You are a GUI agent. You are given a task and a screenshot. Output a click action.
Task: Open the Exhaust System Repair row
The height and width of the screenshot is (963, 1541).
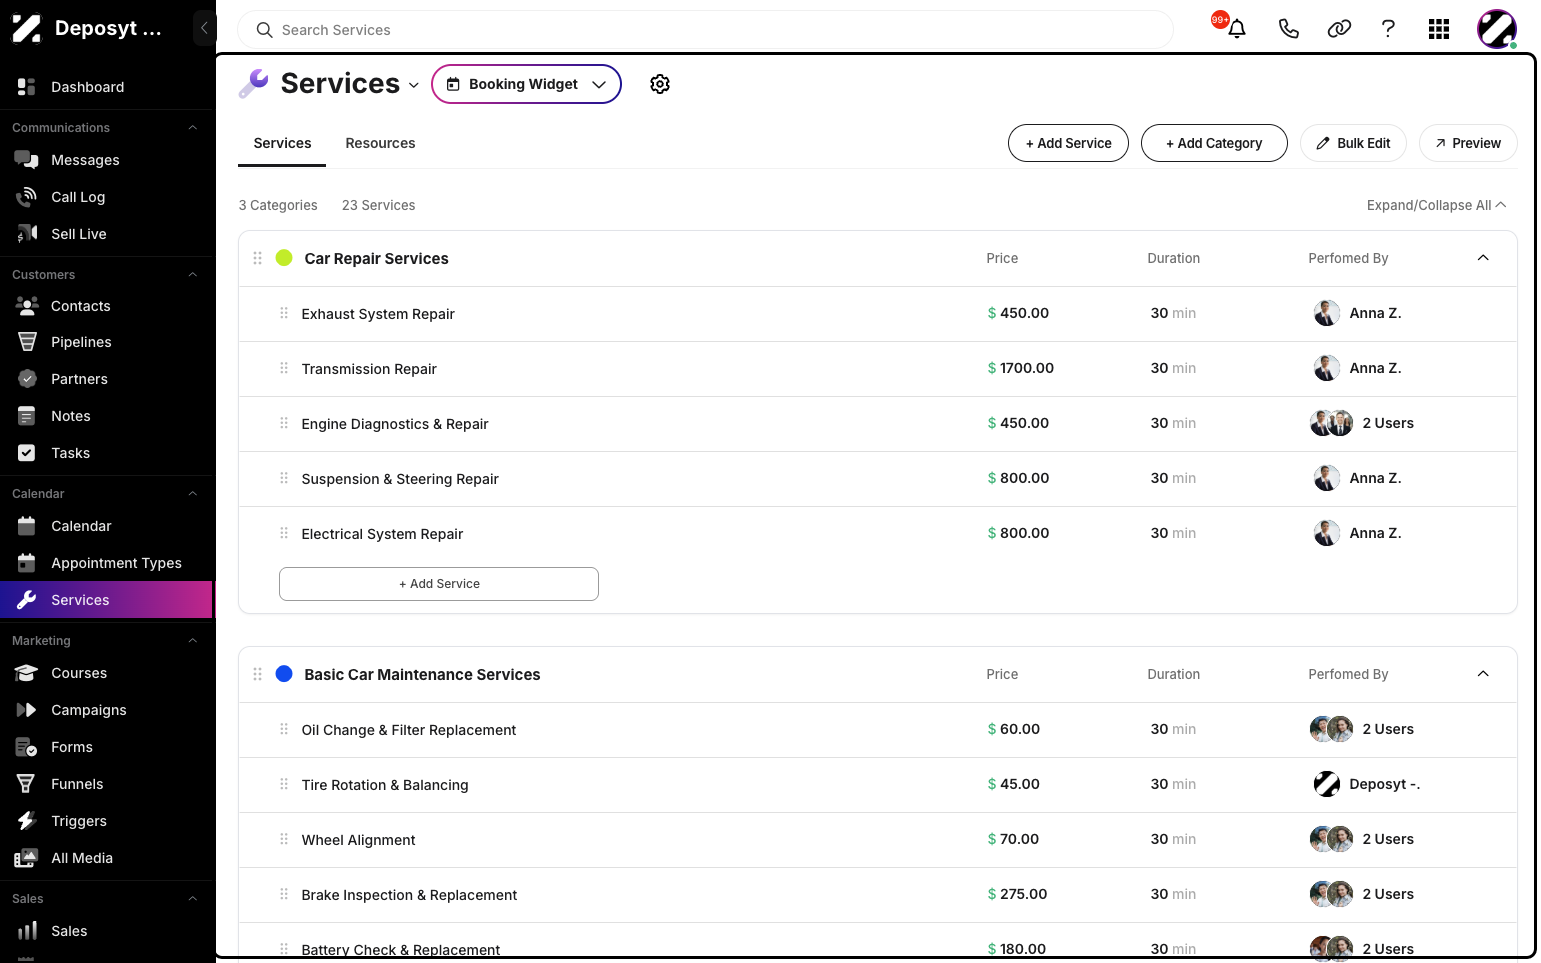coord(878,314)
